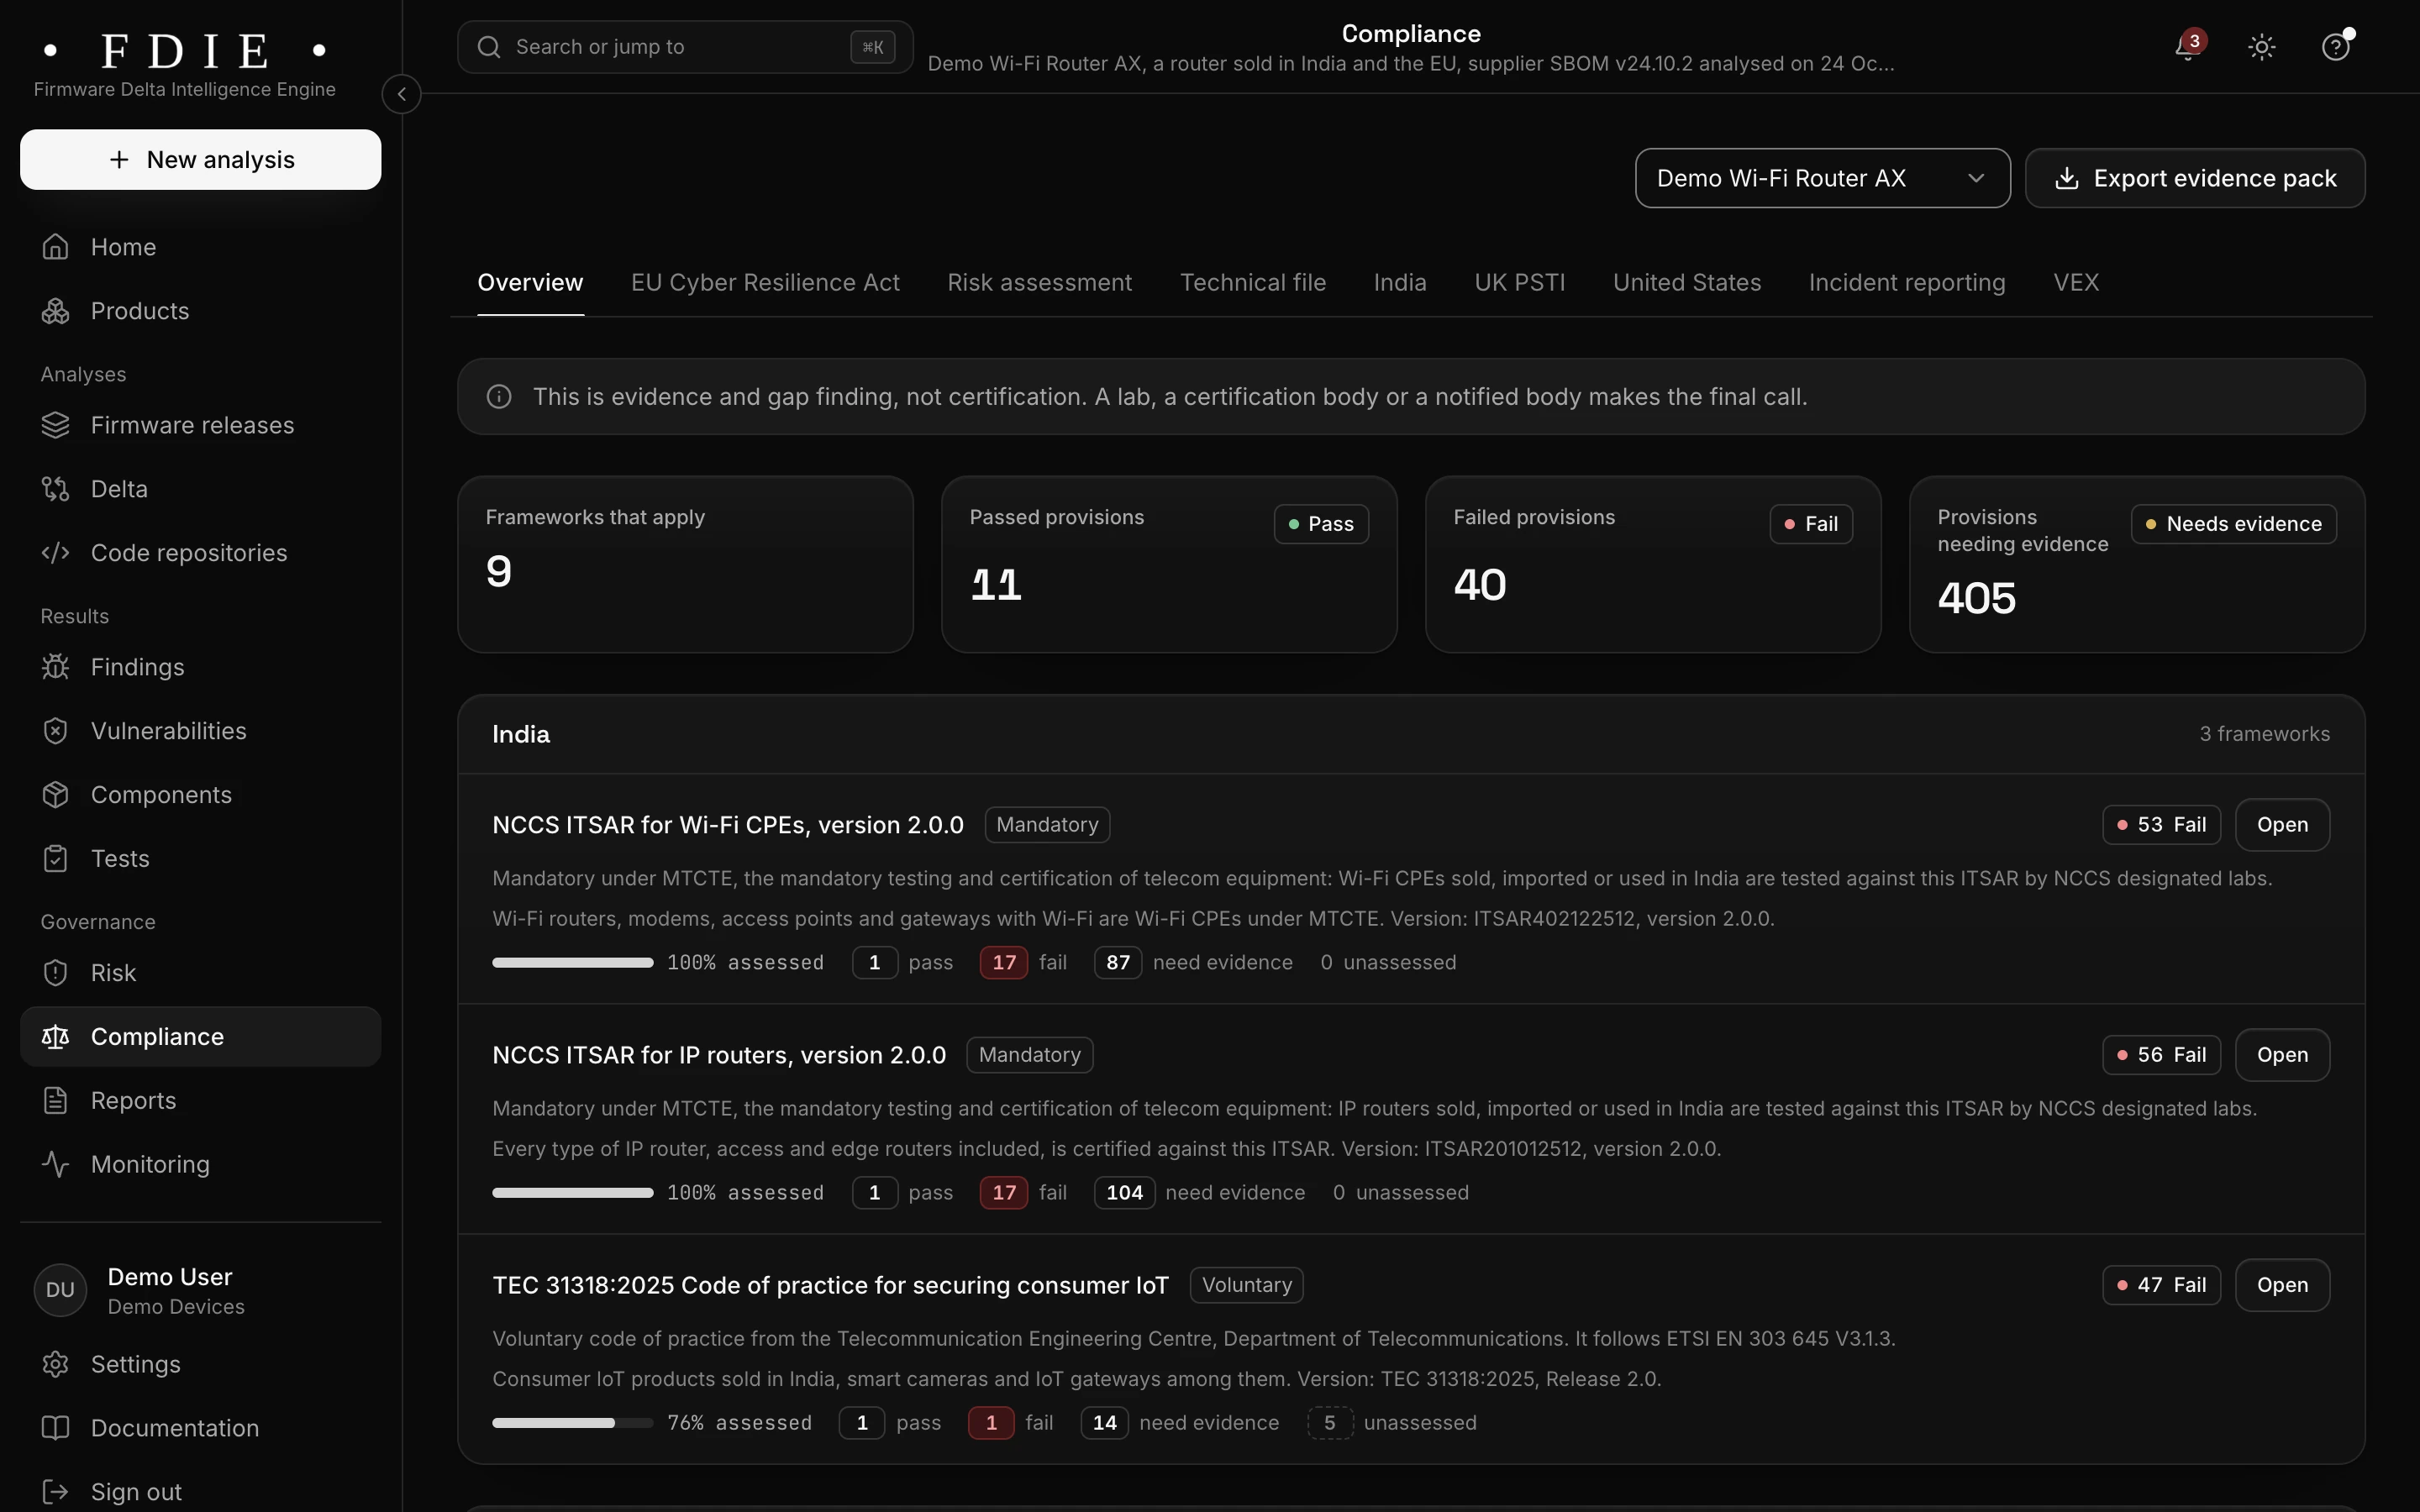Click the Code repositories brackets icon
This screenshot has width=2420, height=1512.
(x=56, y=553)
